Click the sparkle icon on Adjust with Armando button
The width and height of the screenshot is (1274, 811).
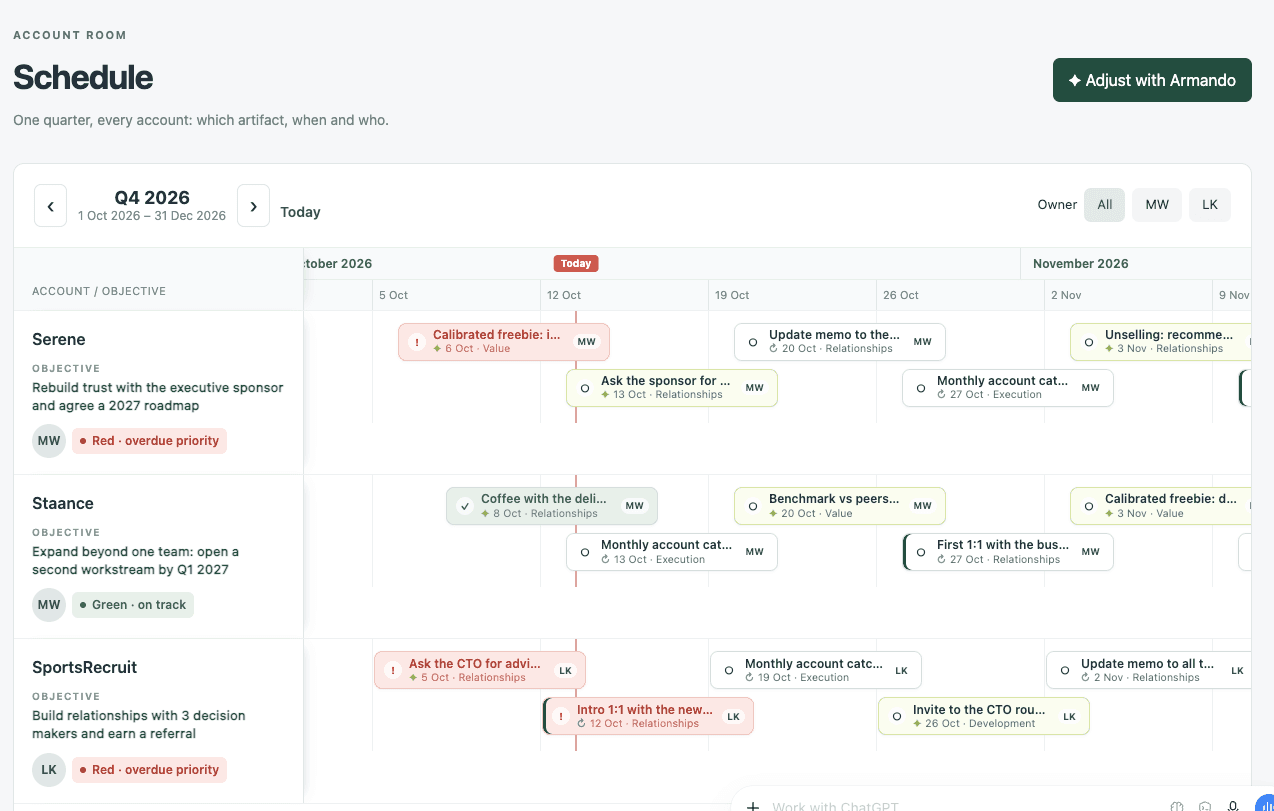(1075, 81)
